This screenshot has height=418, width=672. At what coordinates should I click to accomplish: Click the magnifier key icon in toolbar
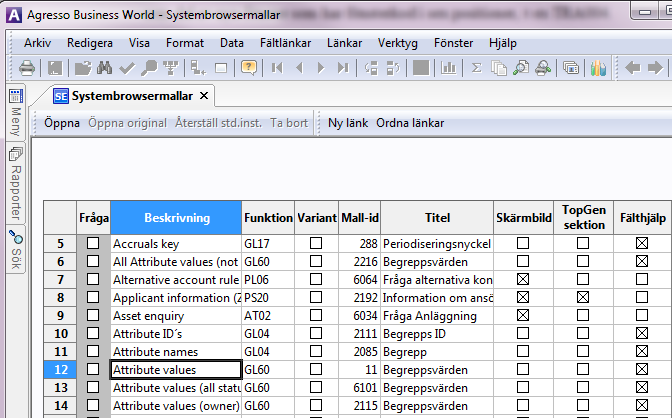tap(149, 68)
